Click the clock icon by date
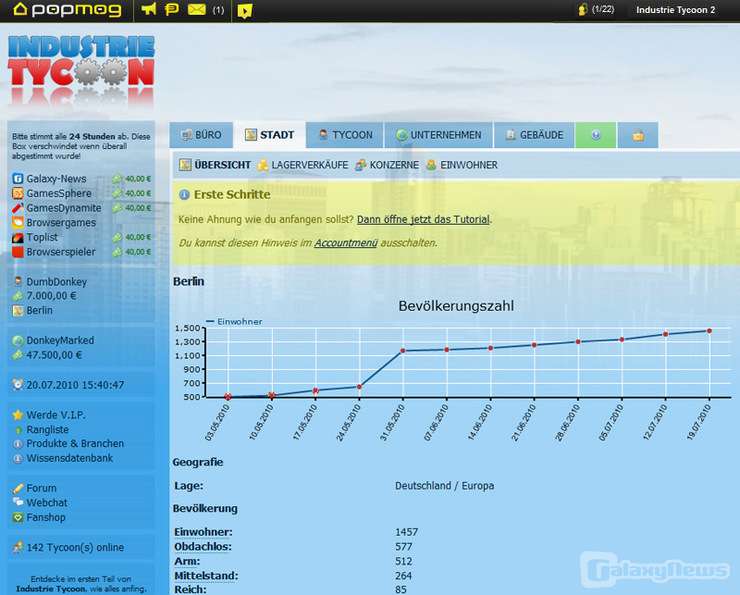The image size is (740, 595). point(17,385)
